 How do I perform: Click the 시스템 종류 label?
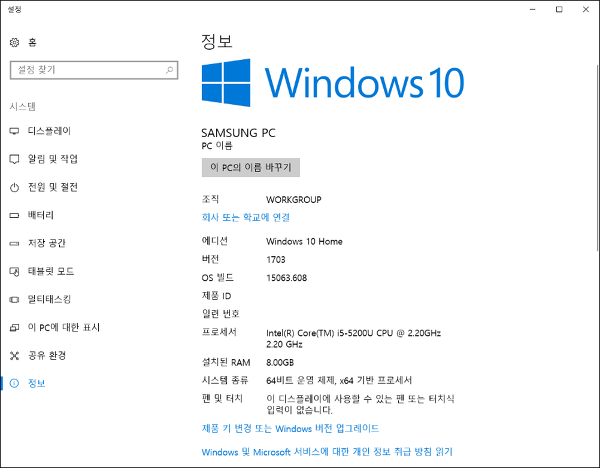[225, 380]
